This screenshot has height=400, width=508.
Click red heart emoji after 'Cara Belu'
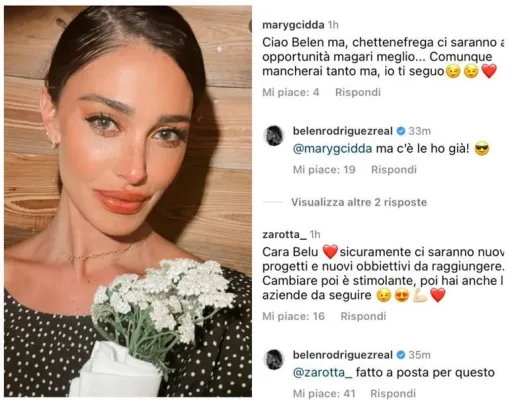(330, 252)
